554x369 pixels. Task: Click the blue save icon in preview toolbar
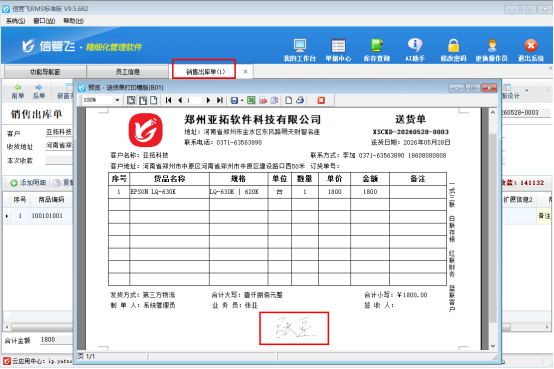(x=234, y=100)
